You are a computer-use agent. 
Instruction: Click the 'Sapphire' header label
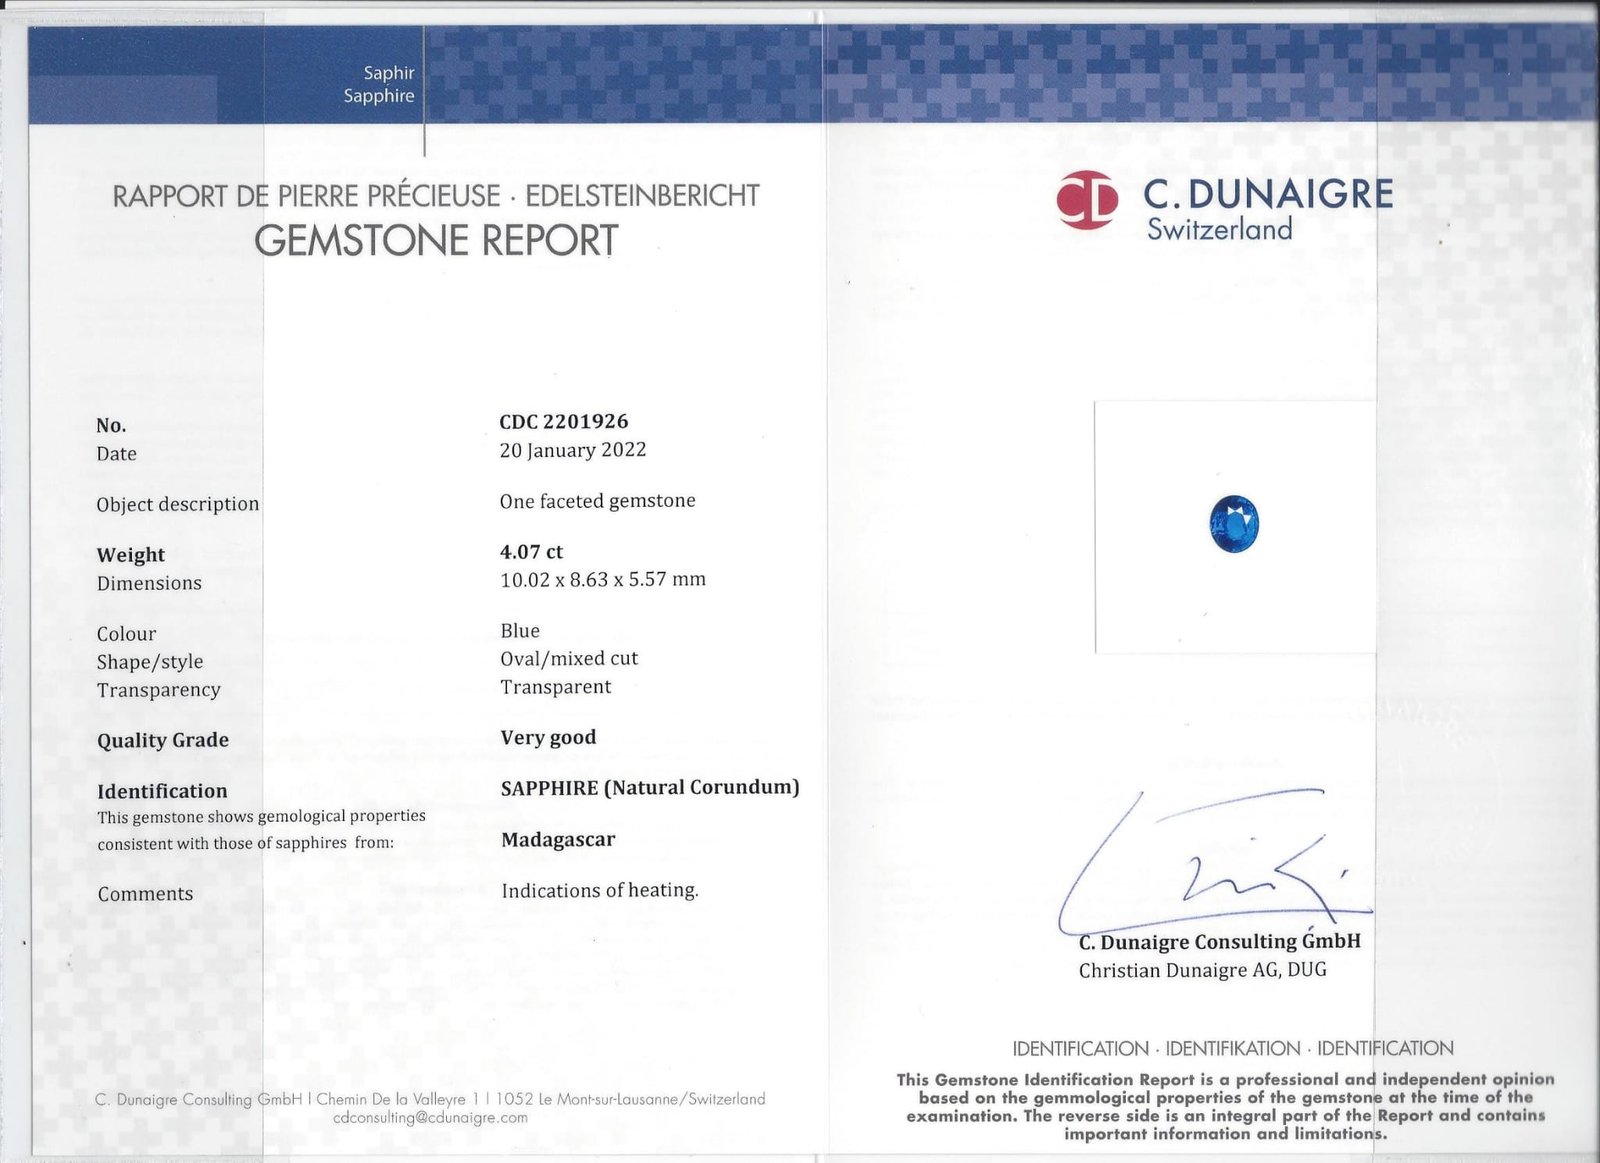(x=379, y=96)
